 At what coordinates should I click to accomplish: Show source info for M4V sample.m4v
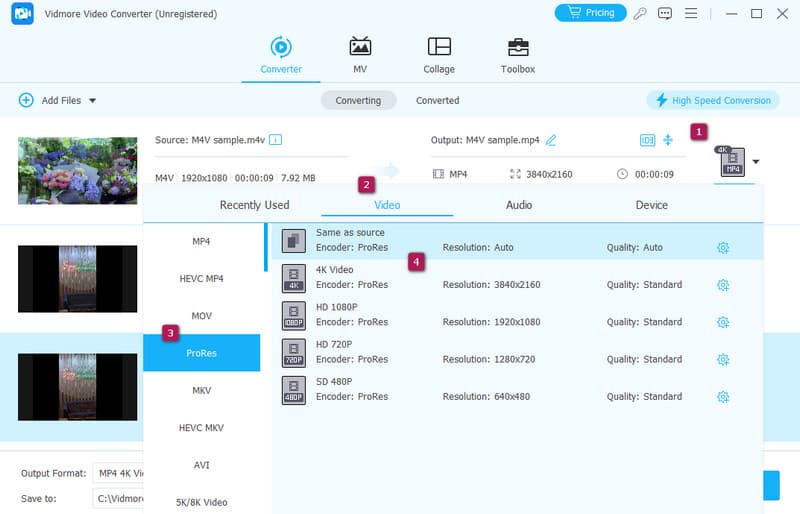coord(276,140)
